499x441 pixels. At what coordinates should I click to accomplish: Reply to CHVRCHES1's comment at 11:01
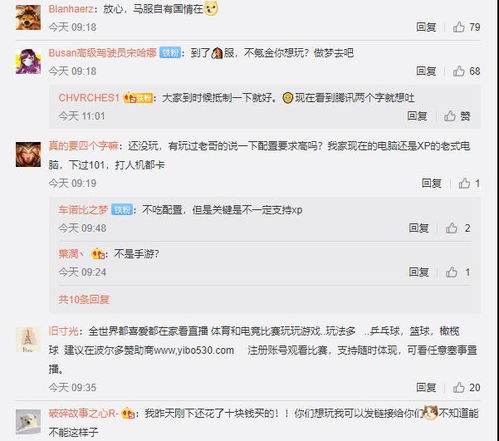417,116
